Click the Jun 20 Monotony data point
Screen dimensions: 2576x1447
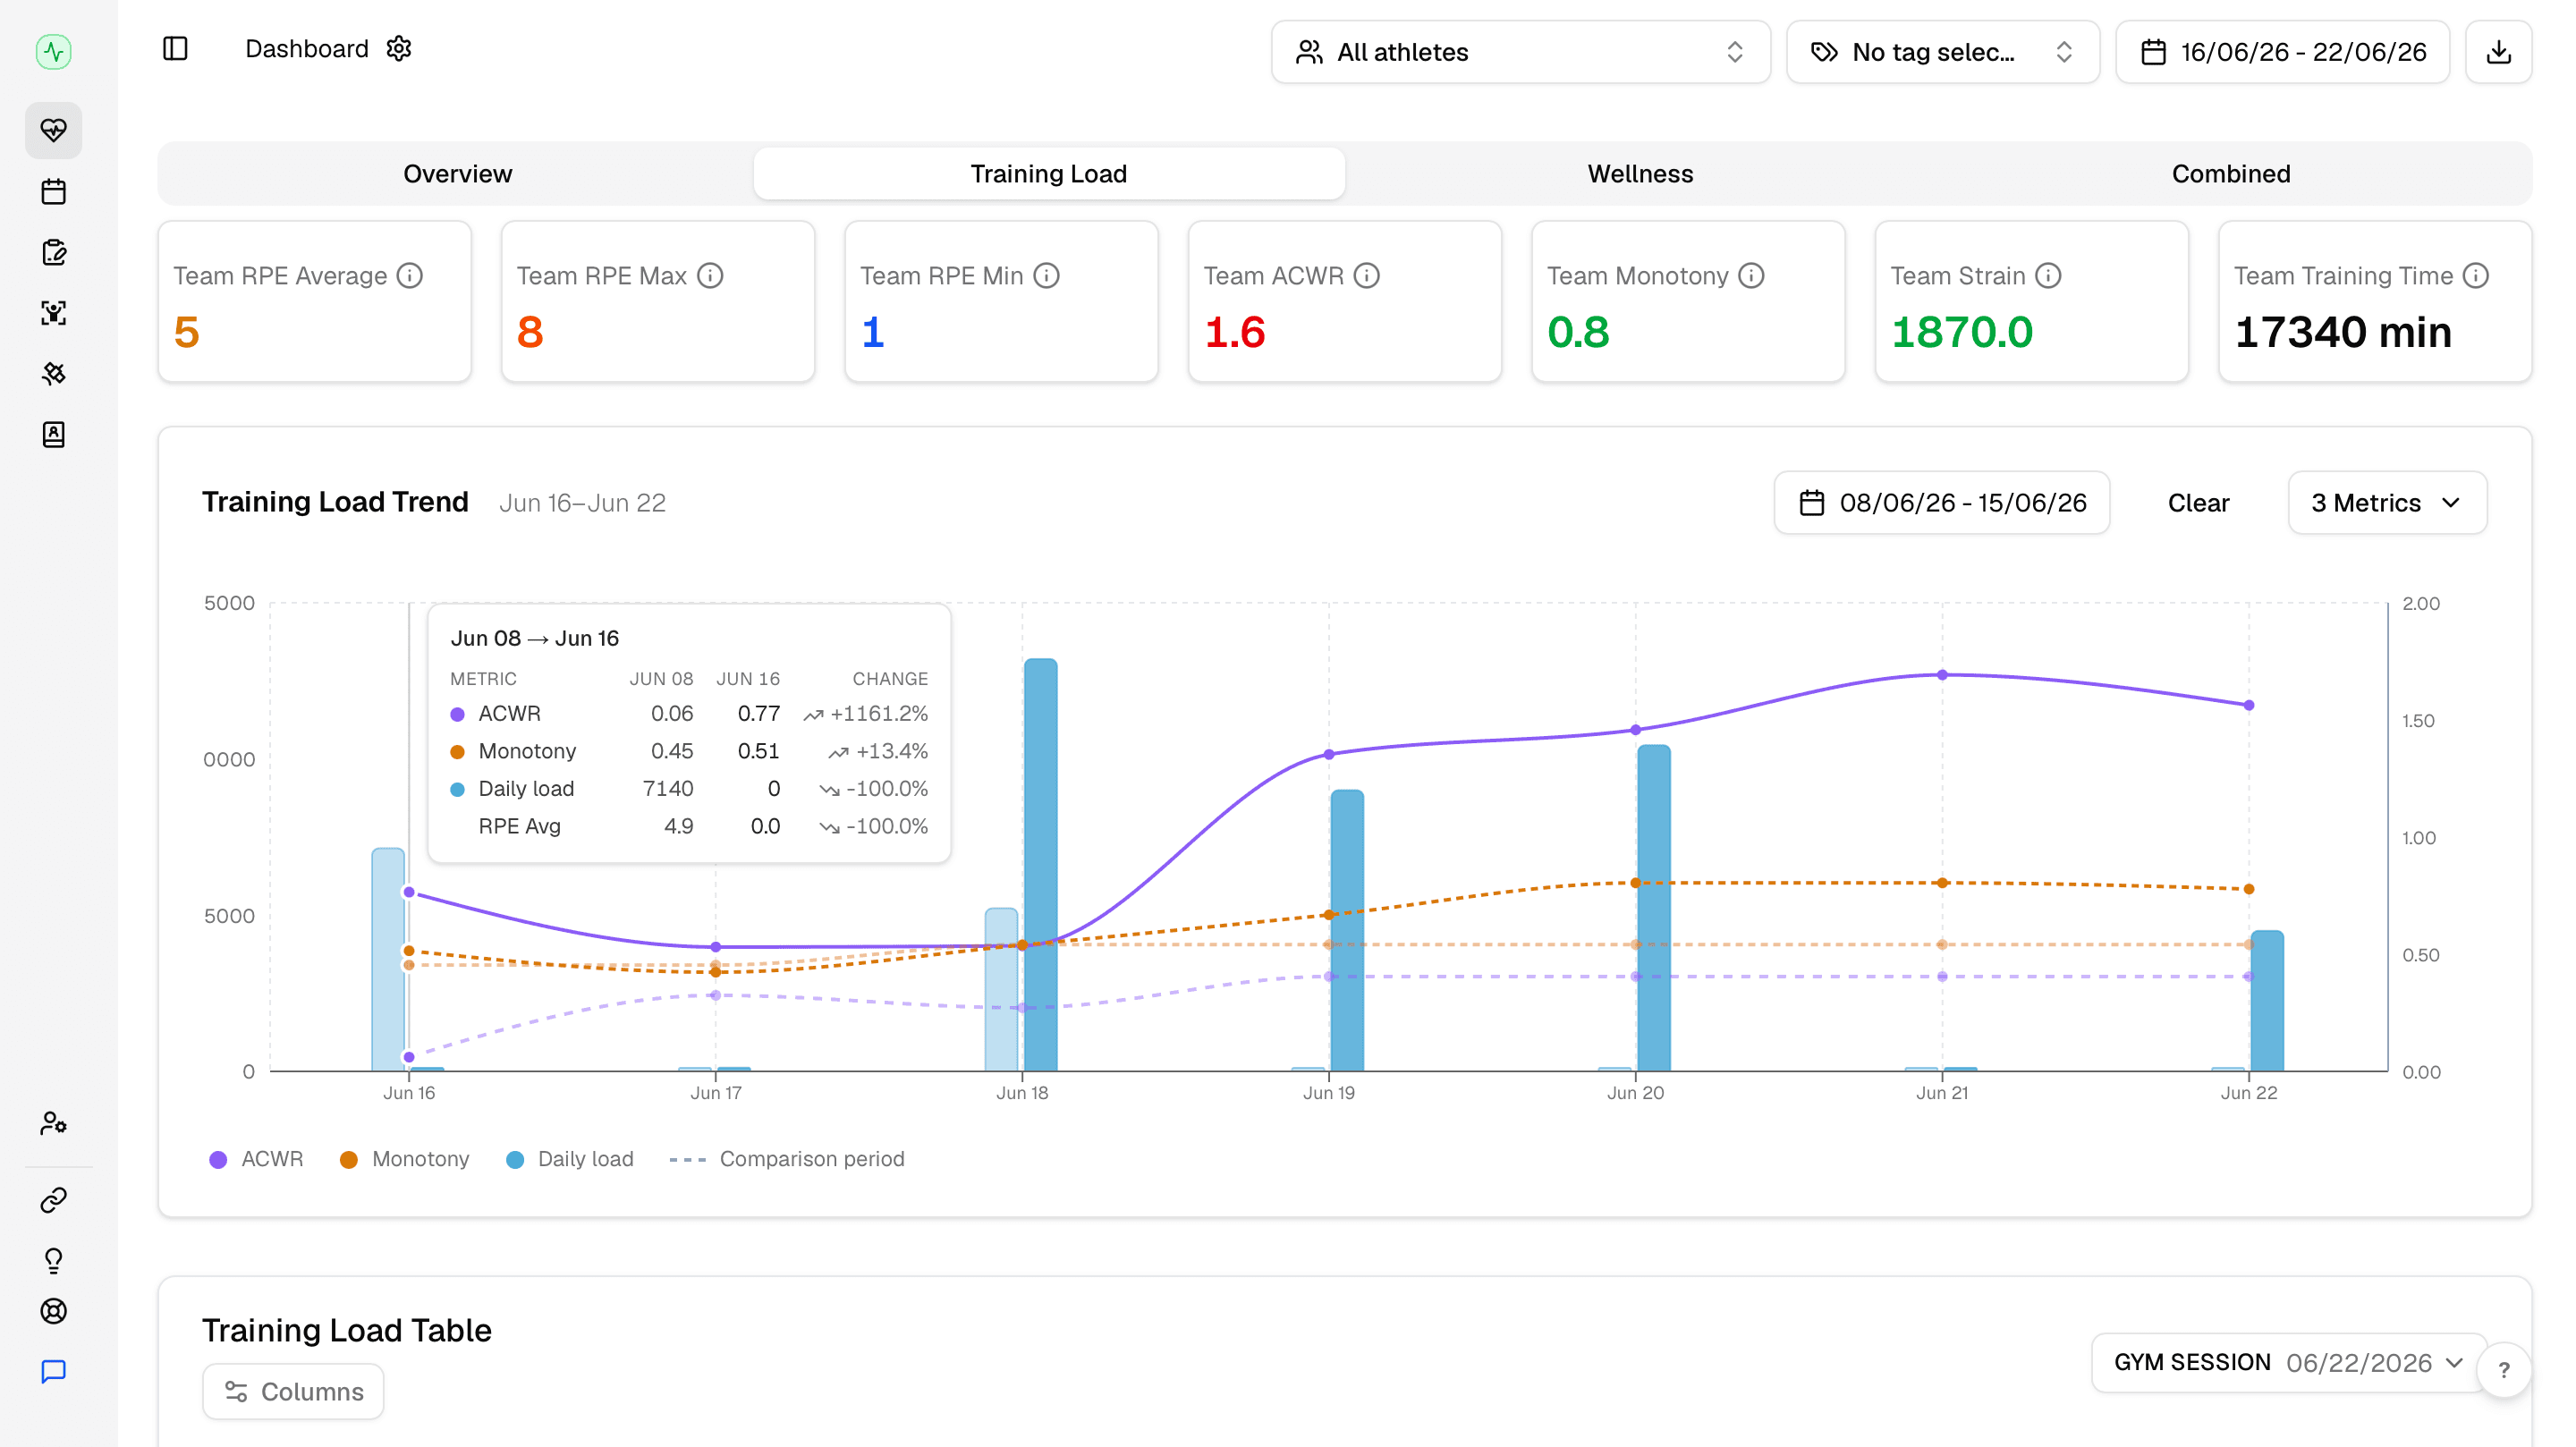pos(1636,883)
